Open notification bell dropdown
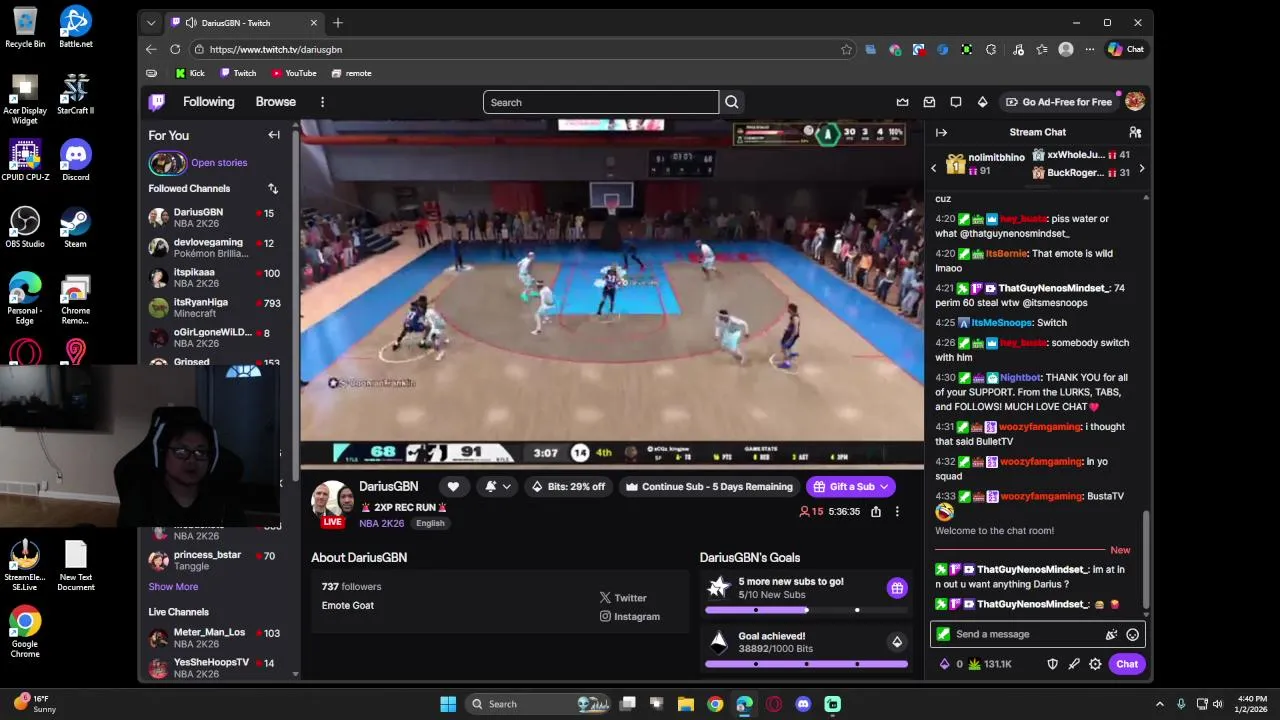1280x720 pixels. (x=498, y=487)
